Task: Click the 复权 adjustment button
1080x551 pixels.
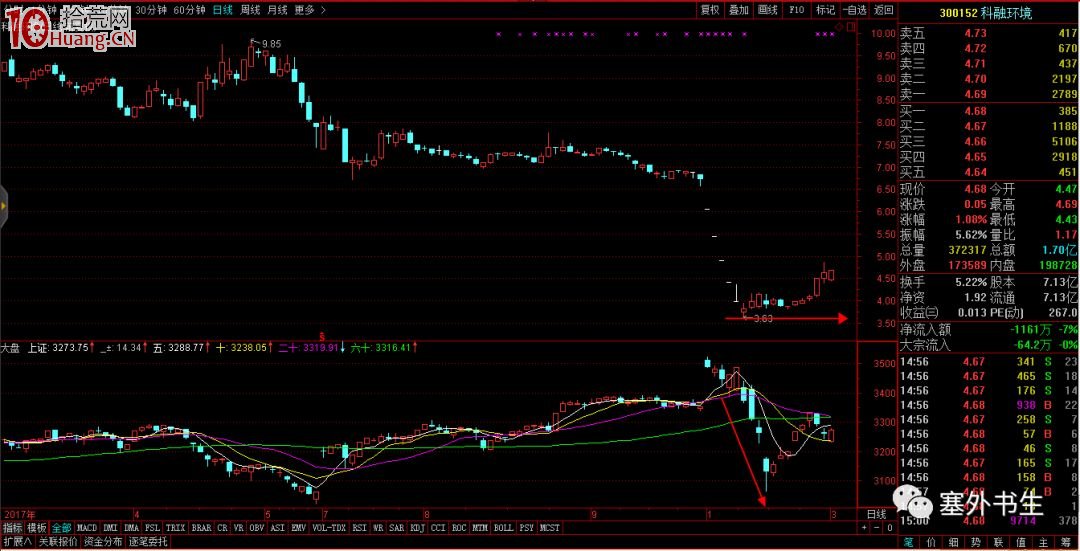Action: pyautogui.click(x=710, y=10)
